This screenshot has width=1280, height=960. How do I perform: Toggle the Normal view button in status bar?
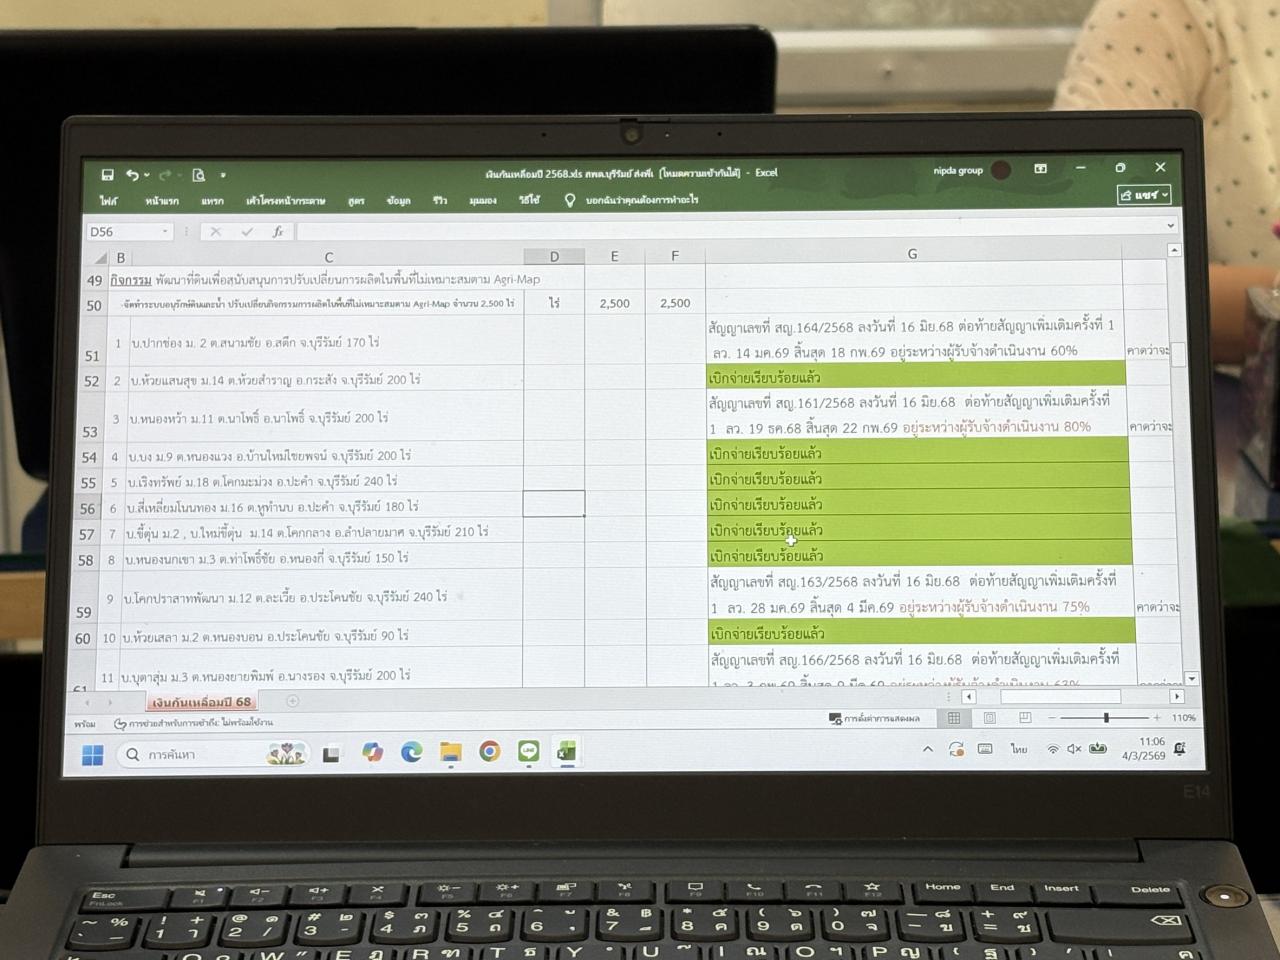coord(954,718)
